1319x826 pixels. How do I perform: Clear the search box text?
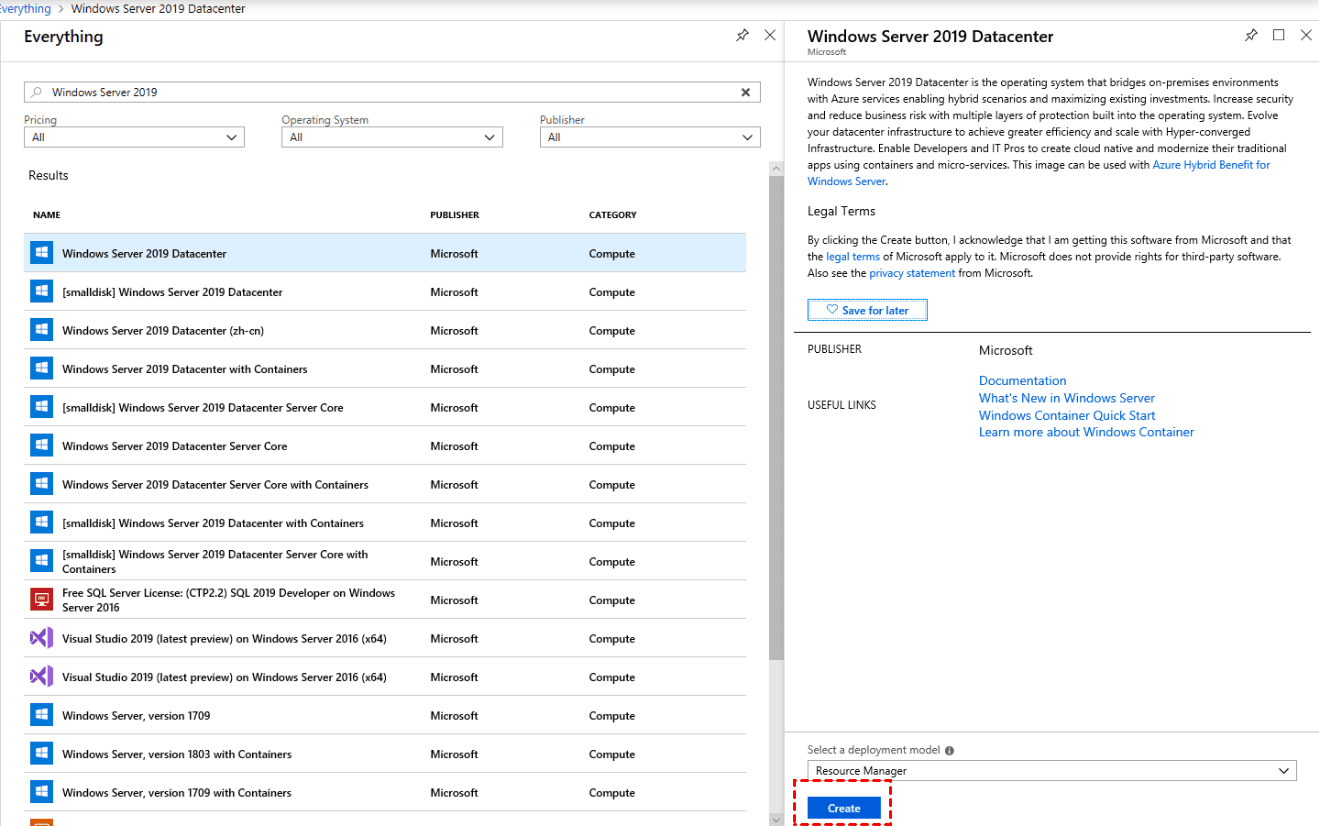745,92
